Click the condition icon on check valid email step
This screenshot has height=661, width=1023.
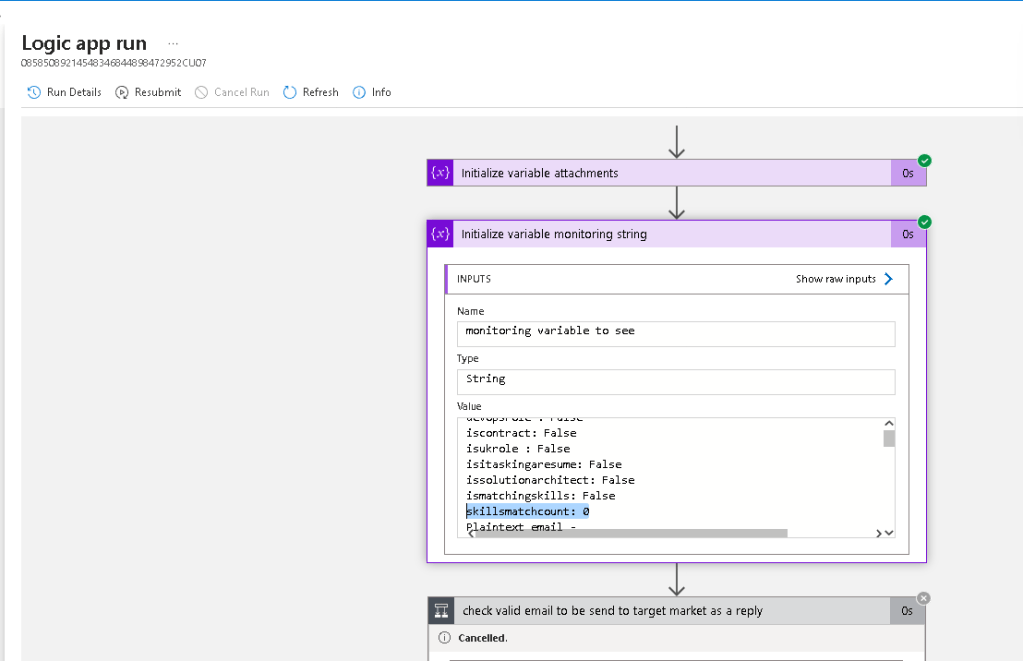tap(441, 611)
